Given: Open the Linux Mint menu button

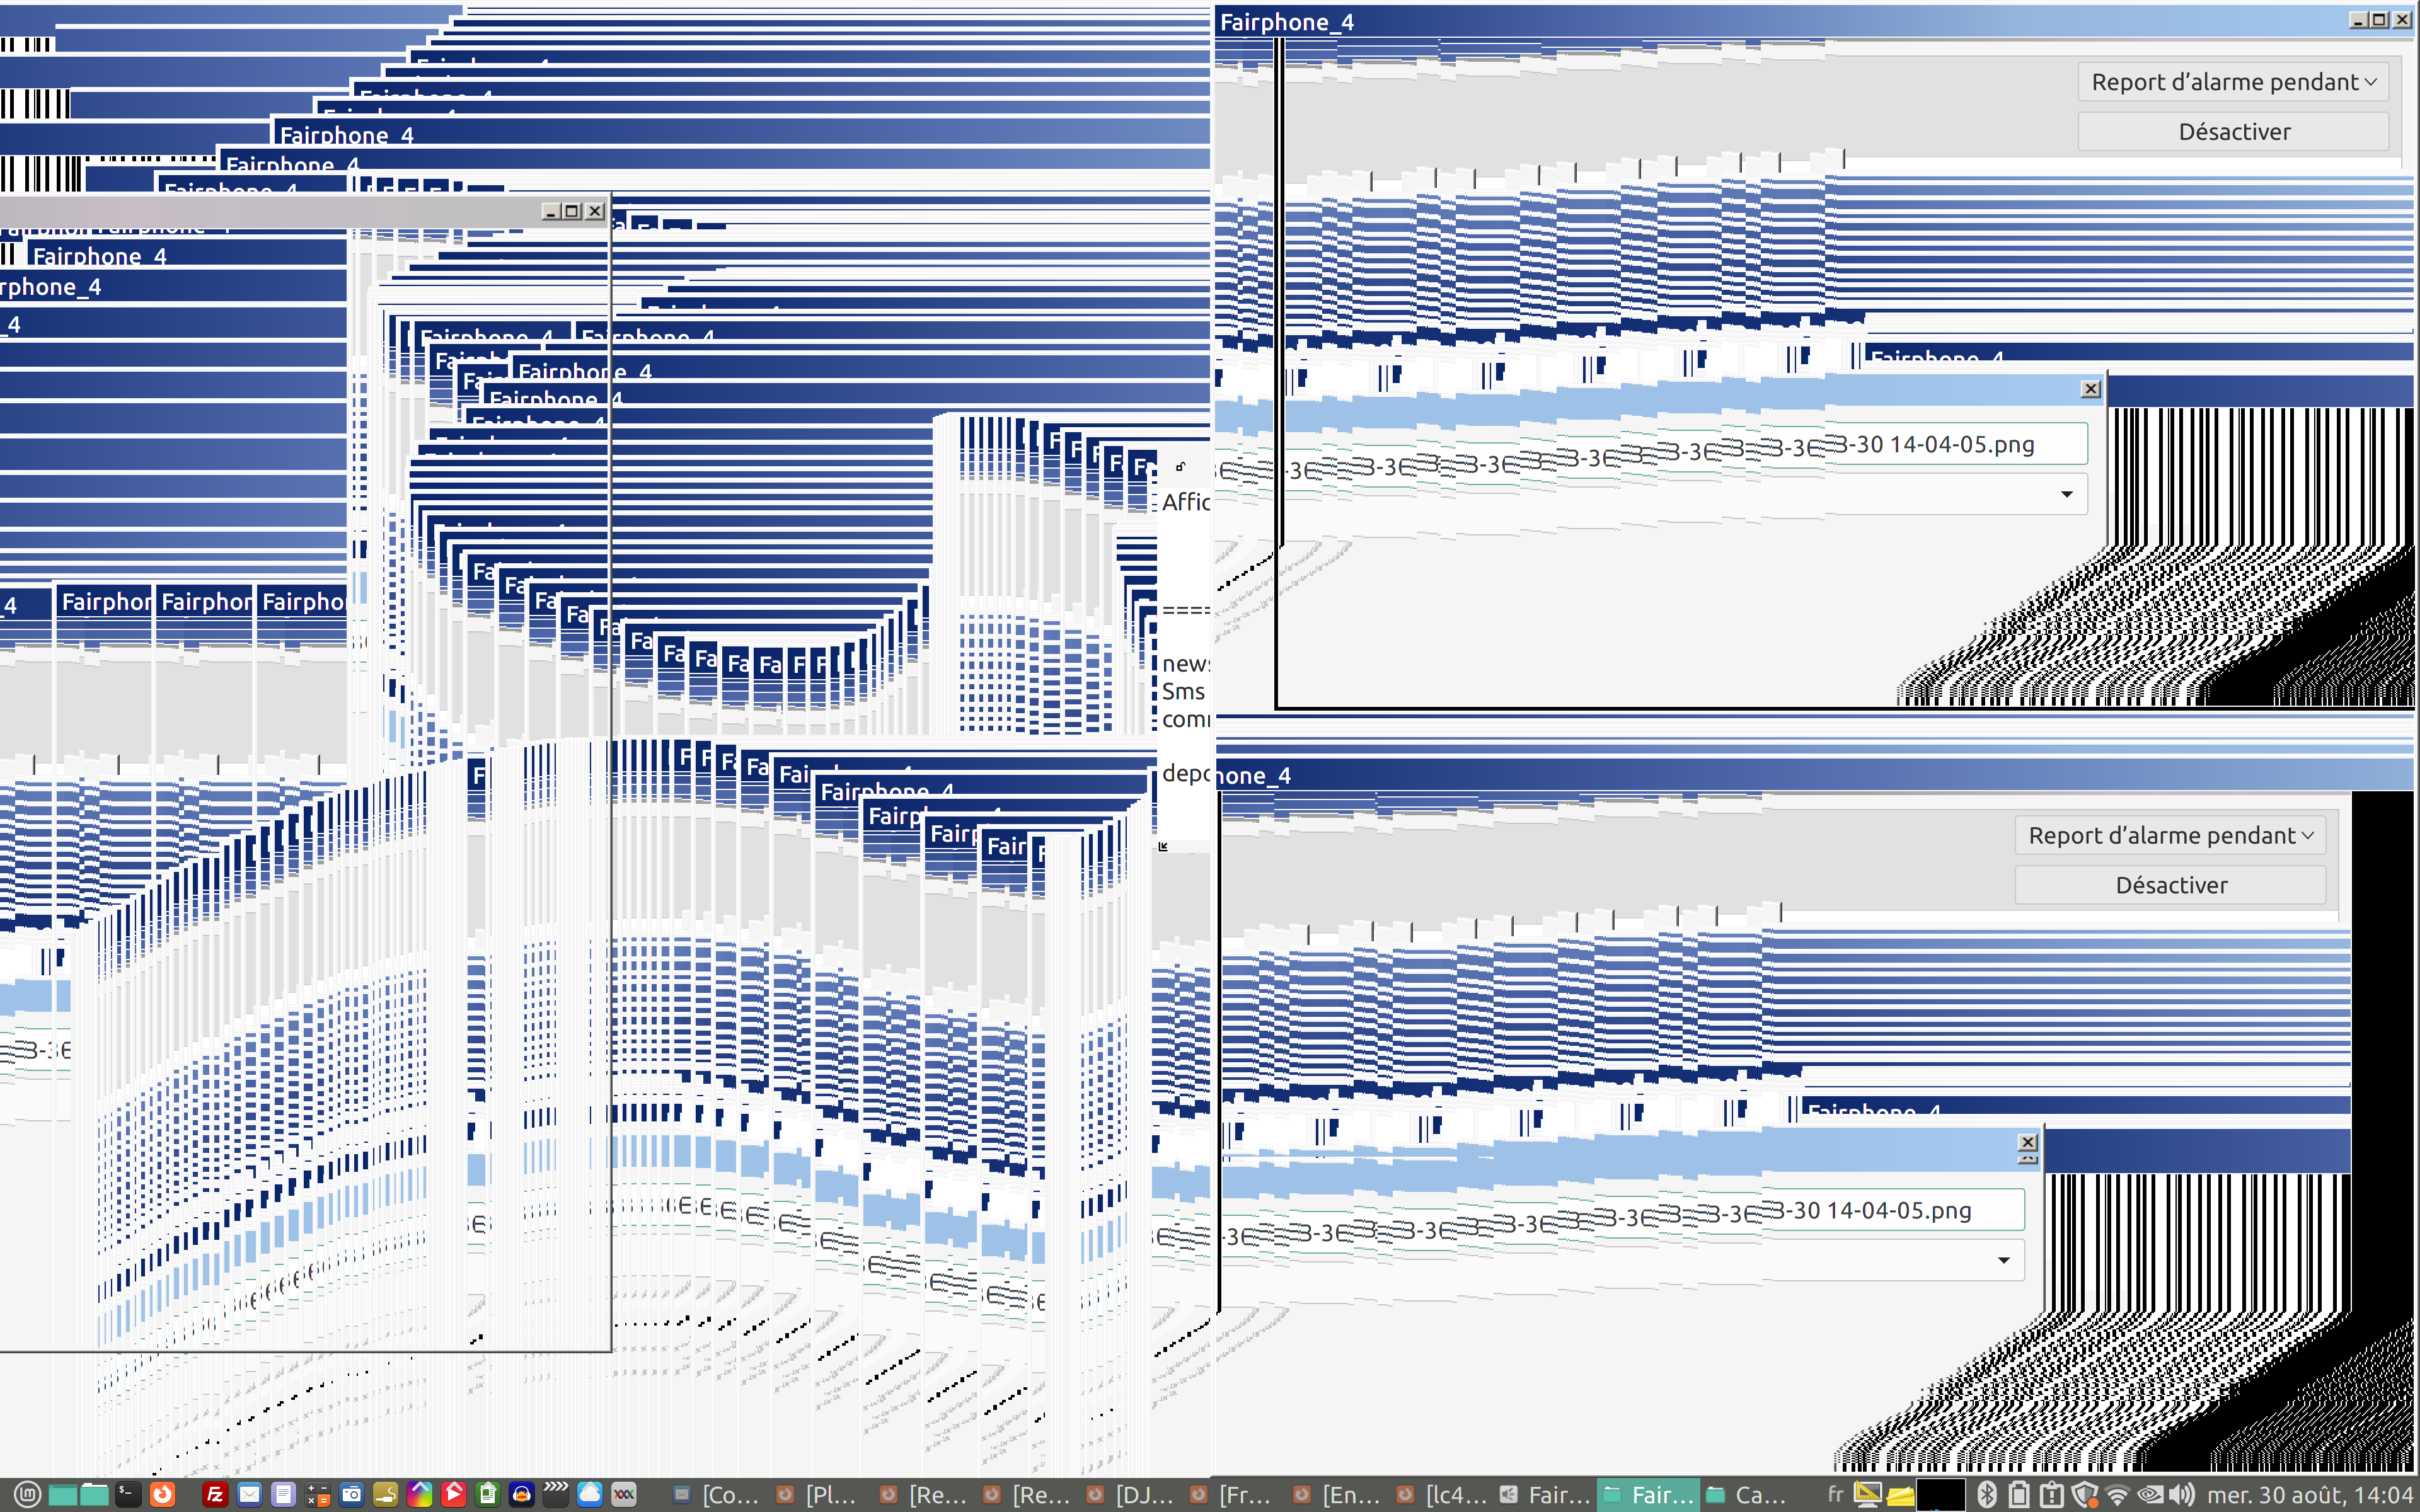Looking at the screenshot, I should click(x=27, y=1494).
